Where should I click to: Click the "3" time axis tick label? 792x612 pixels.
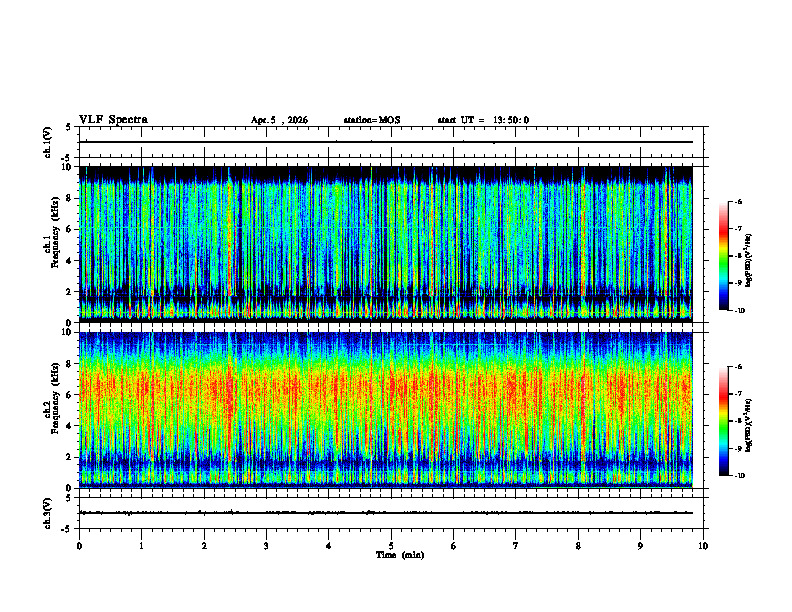pyautogui.click(x=266, y=546)
